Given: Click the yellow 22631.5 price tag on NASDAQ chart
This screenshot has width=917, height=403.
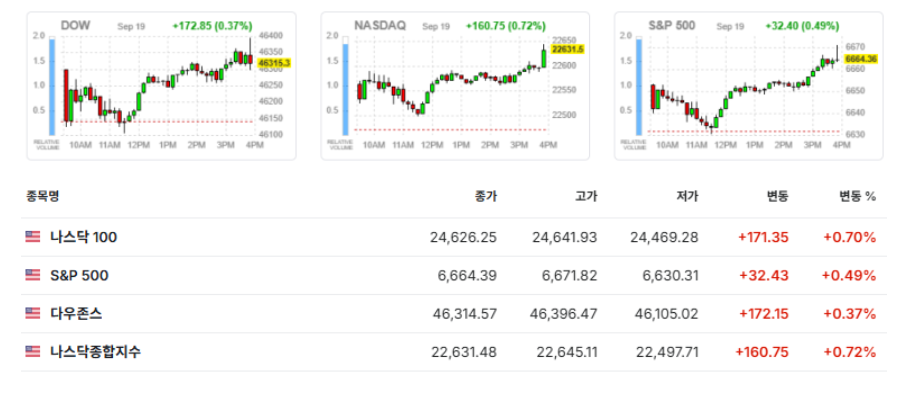Looking at the screenshot, I should coord(568,49).
